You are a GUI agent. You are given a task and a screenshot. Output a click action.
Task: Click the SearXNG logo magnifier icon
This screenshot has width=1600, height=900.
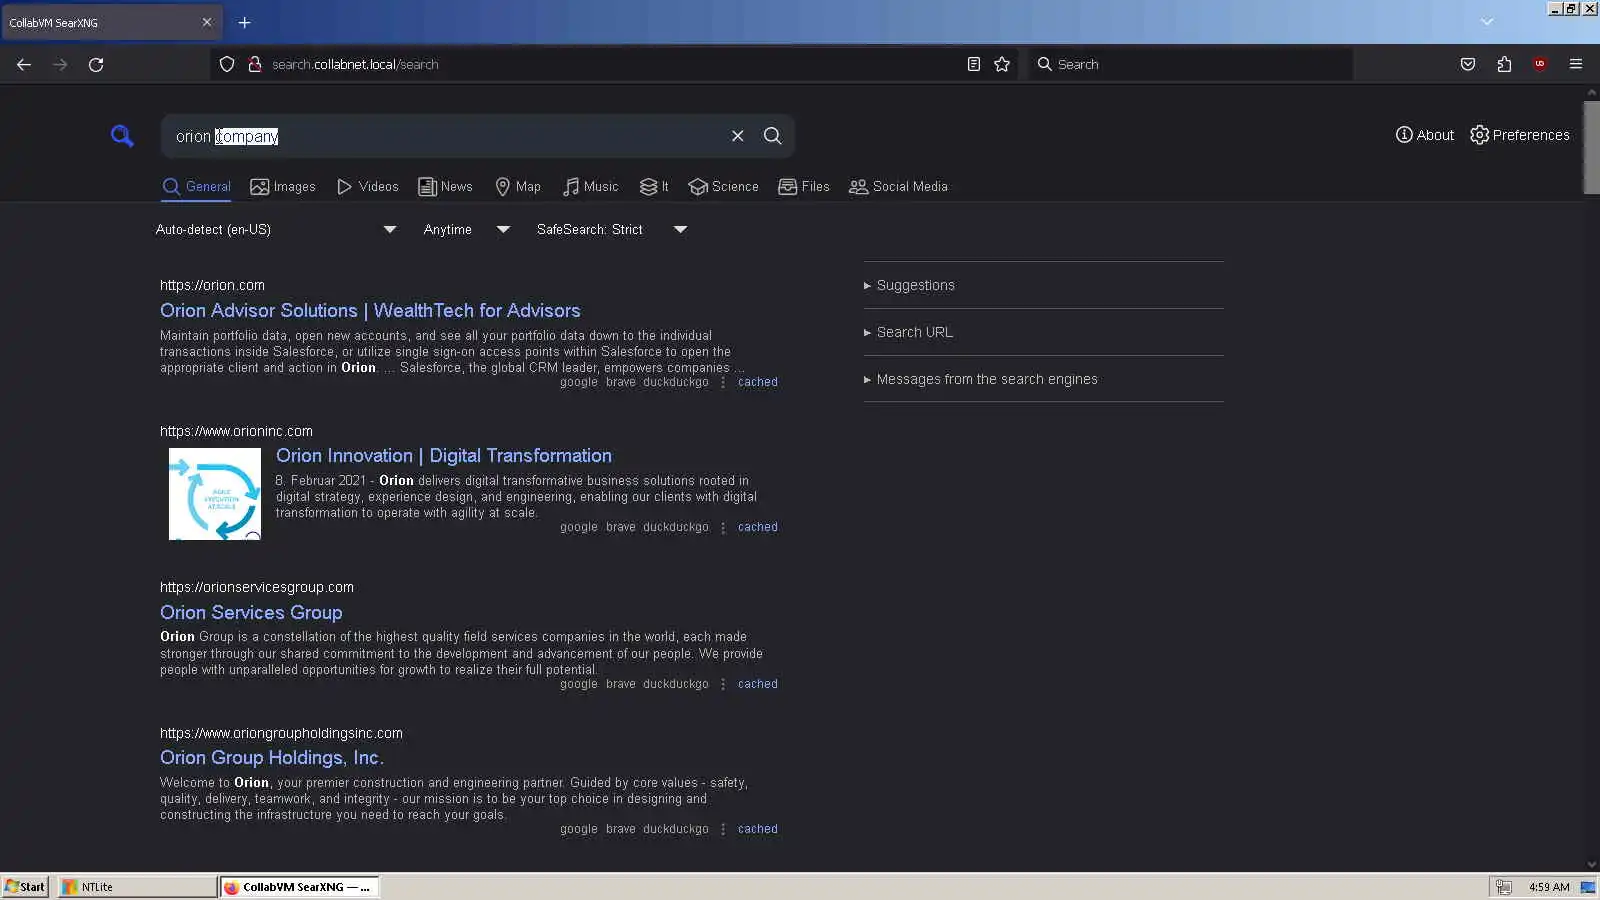click(x=122, y=136)
